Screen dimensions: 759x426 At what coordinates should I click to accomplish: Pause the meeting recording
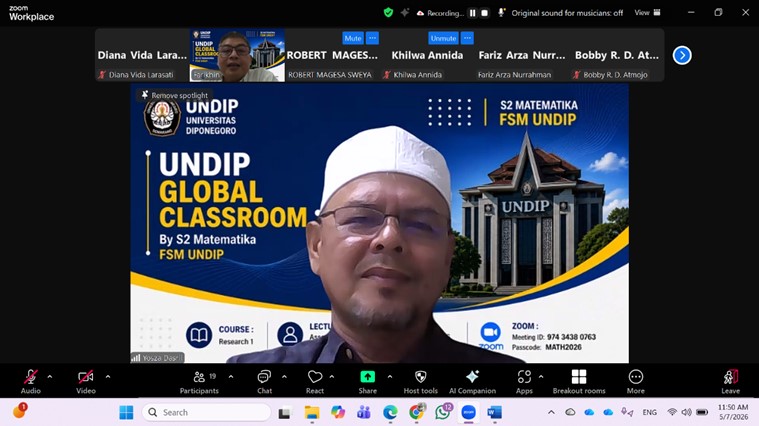click(472, 13)
